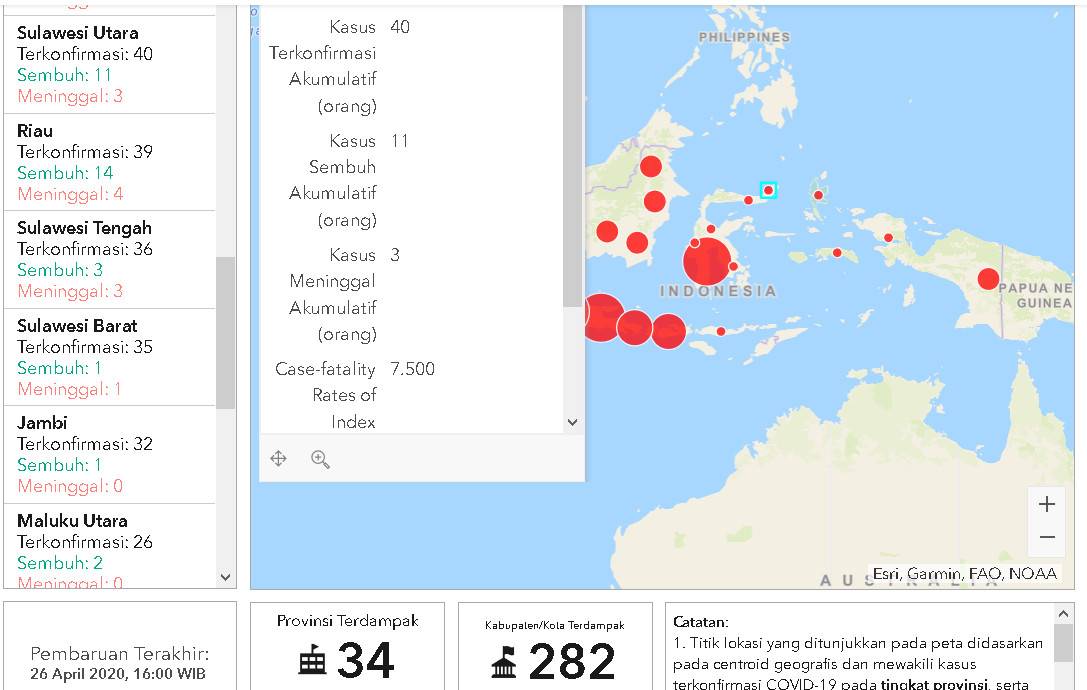
Task: Click the largest red circle over Sulawesi
Action: click(707, 262)
